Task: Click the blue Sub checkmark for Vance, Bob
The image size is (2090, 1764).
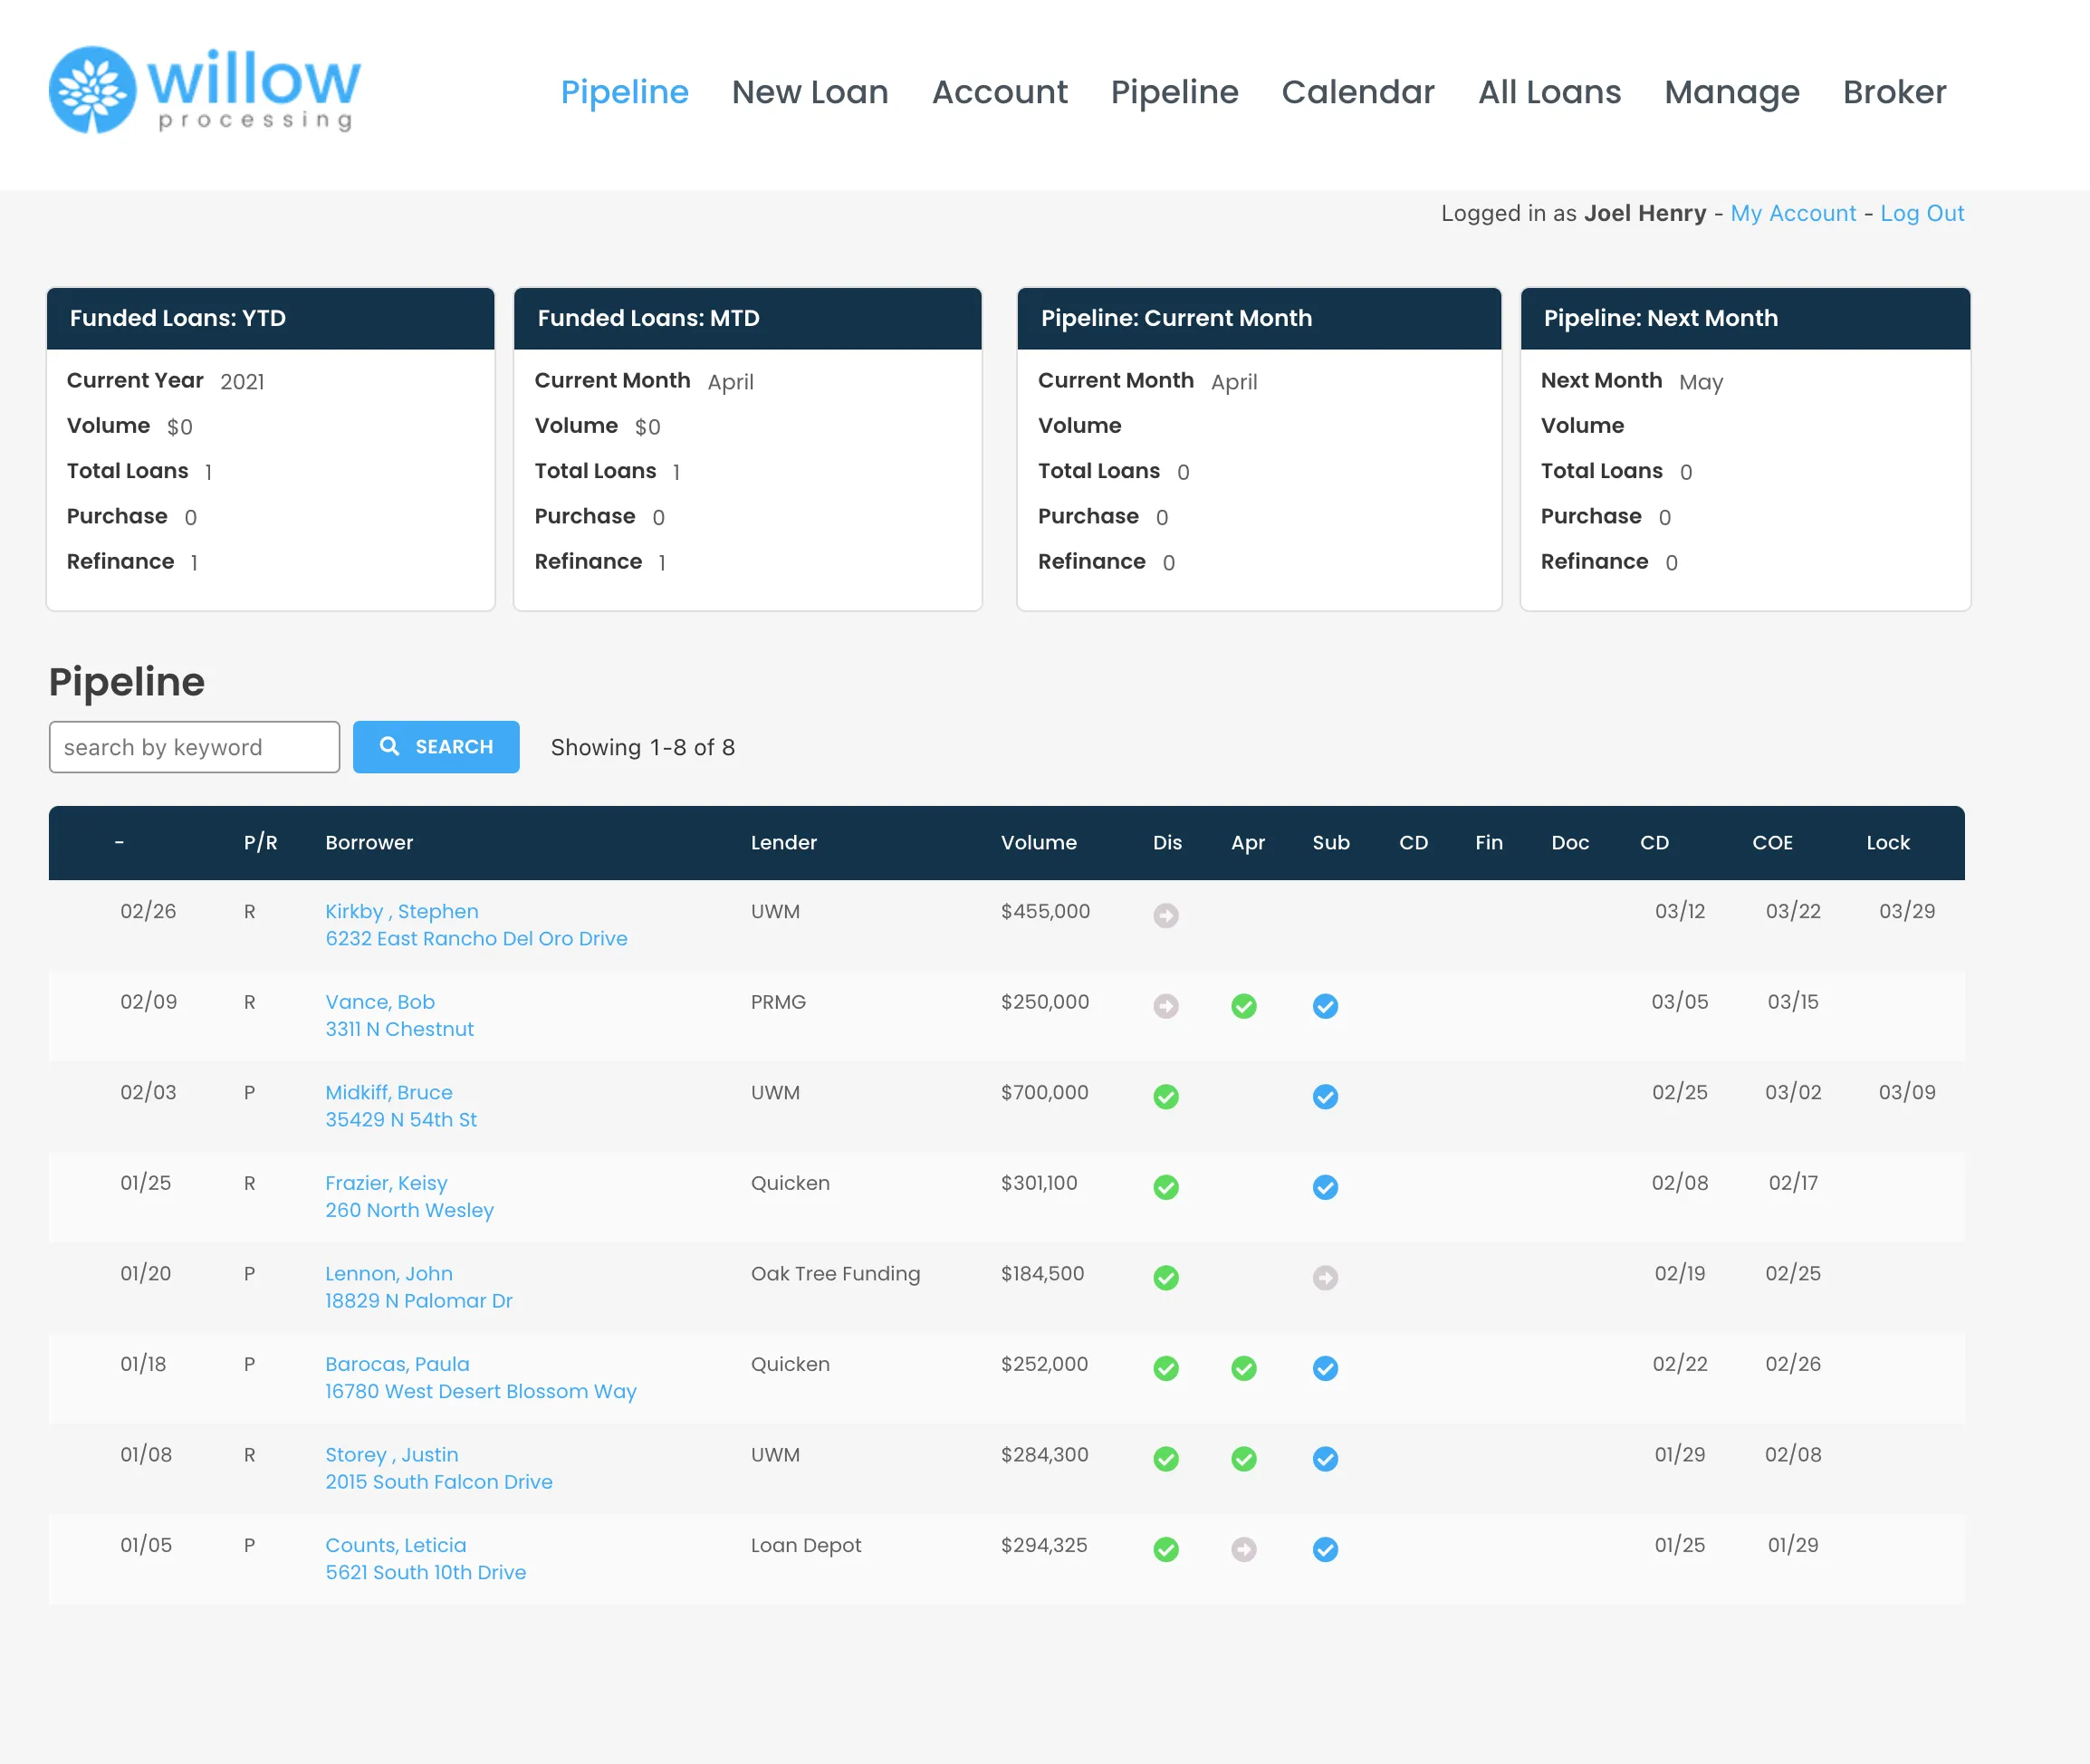Action: [1326, 1006]
